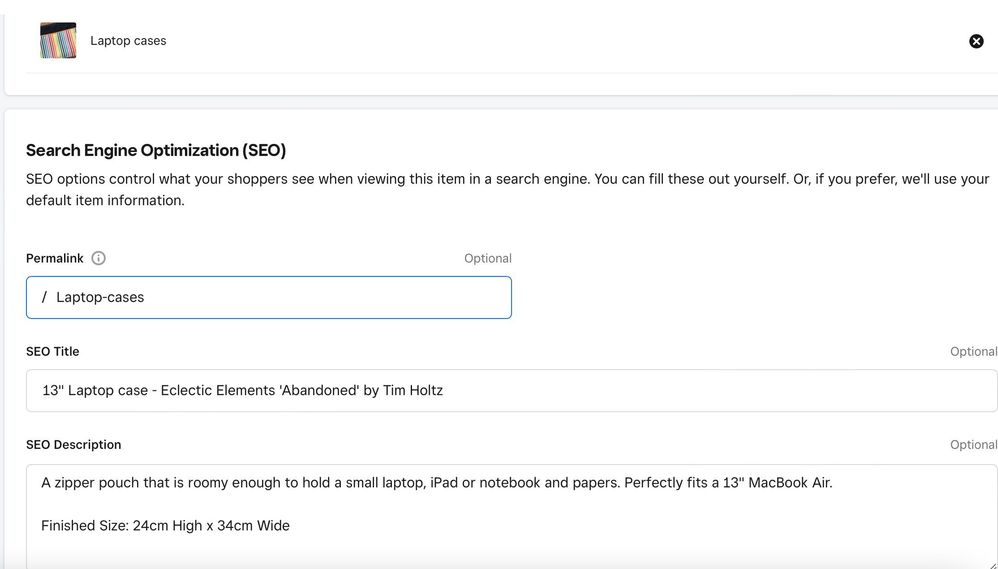Click the Permalink field label

pyautogui.click(x=55, y=258)
